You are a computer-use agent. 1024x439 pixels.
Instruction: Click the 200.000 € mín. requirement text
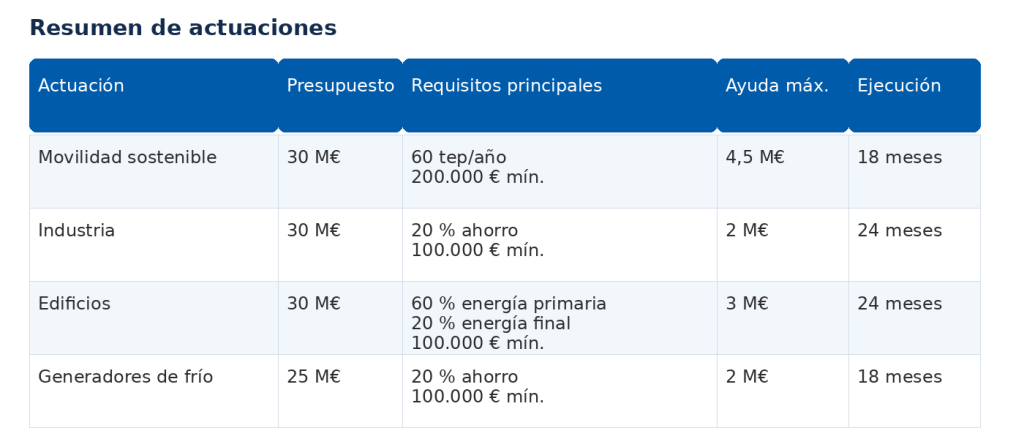coord(477,177)
